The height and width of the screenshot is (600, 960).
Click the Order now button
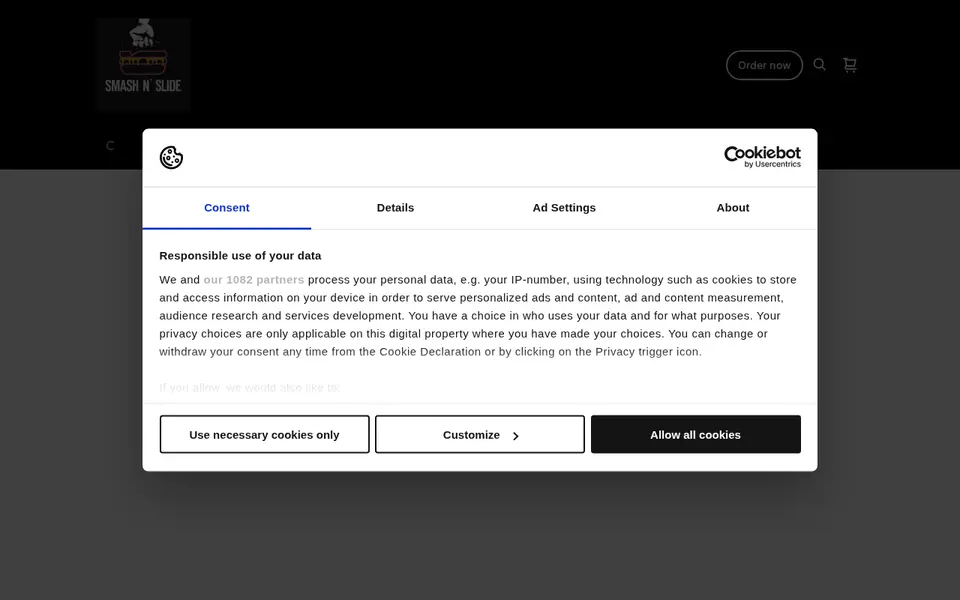point(764,65)
